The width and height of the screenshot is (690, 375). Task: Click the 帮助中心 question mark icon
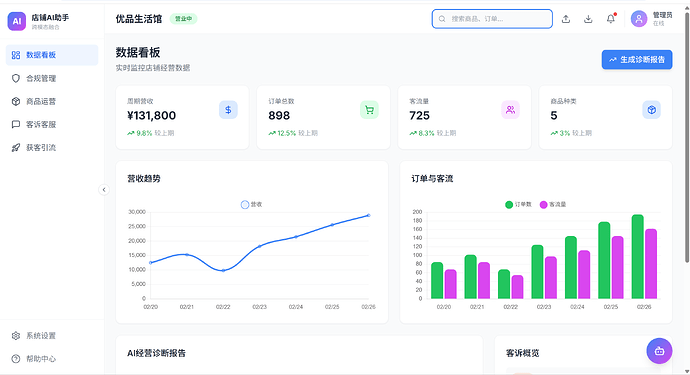coord(16,359)
